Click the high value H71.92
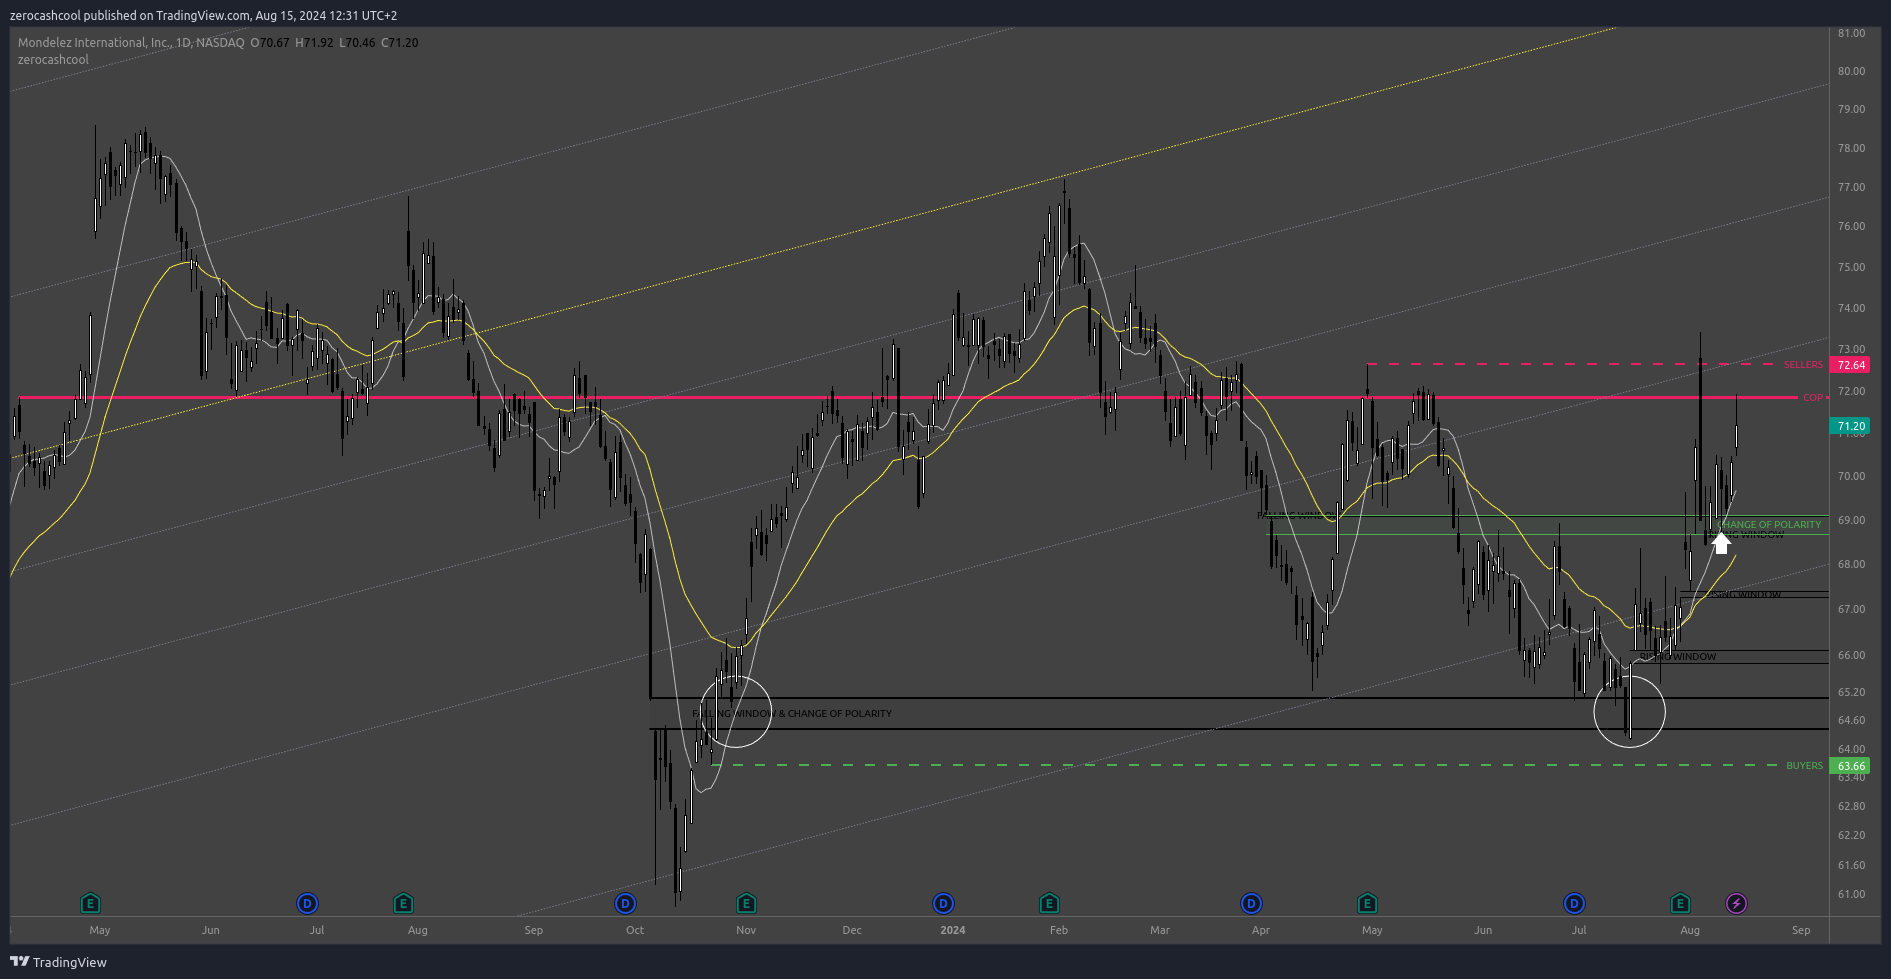 [315, 43]
